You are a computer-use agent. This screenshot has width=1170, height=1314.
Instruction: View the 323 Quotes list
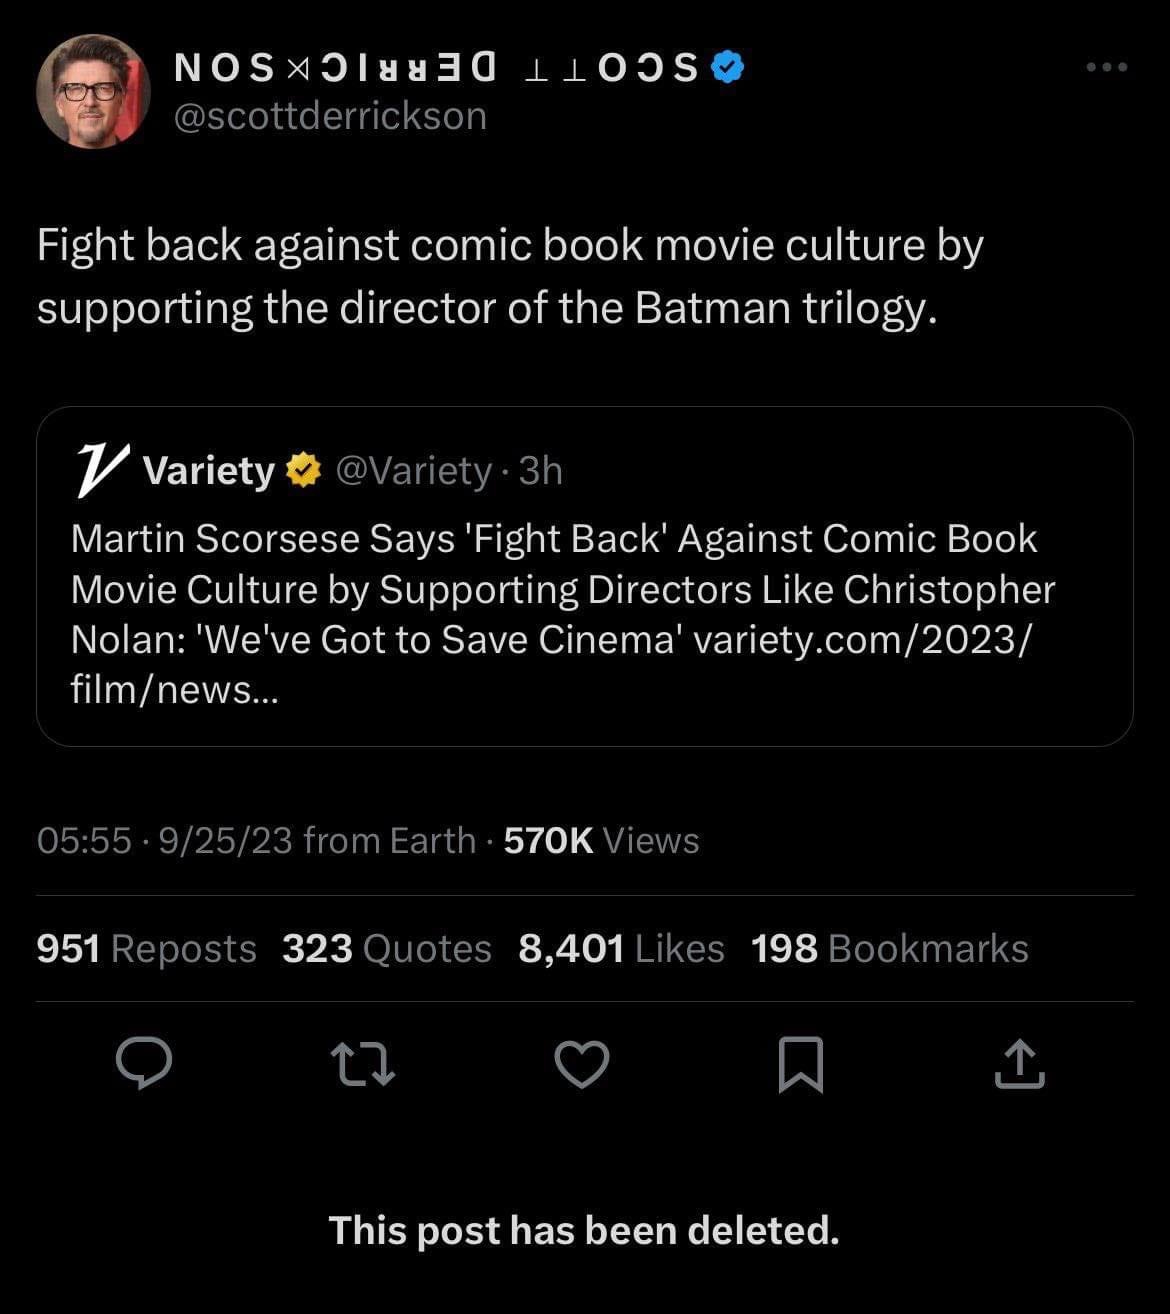point(386,949)
